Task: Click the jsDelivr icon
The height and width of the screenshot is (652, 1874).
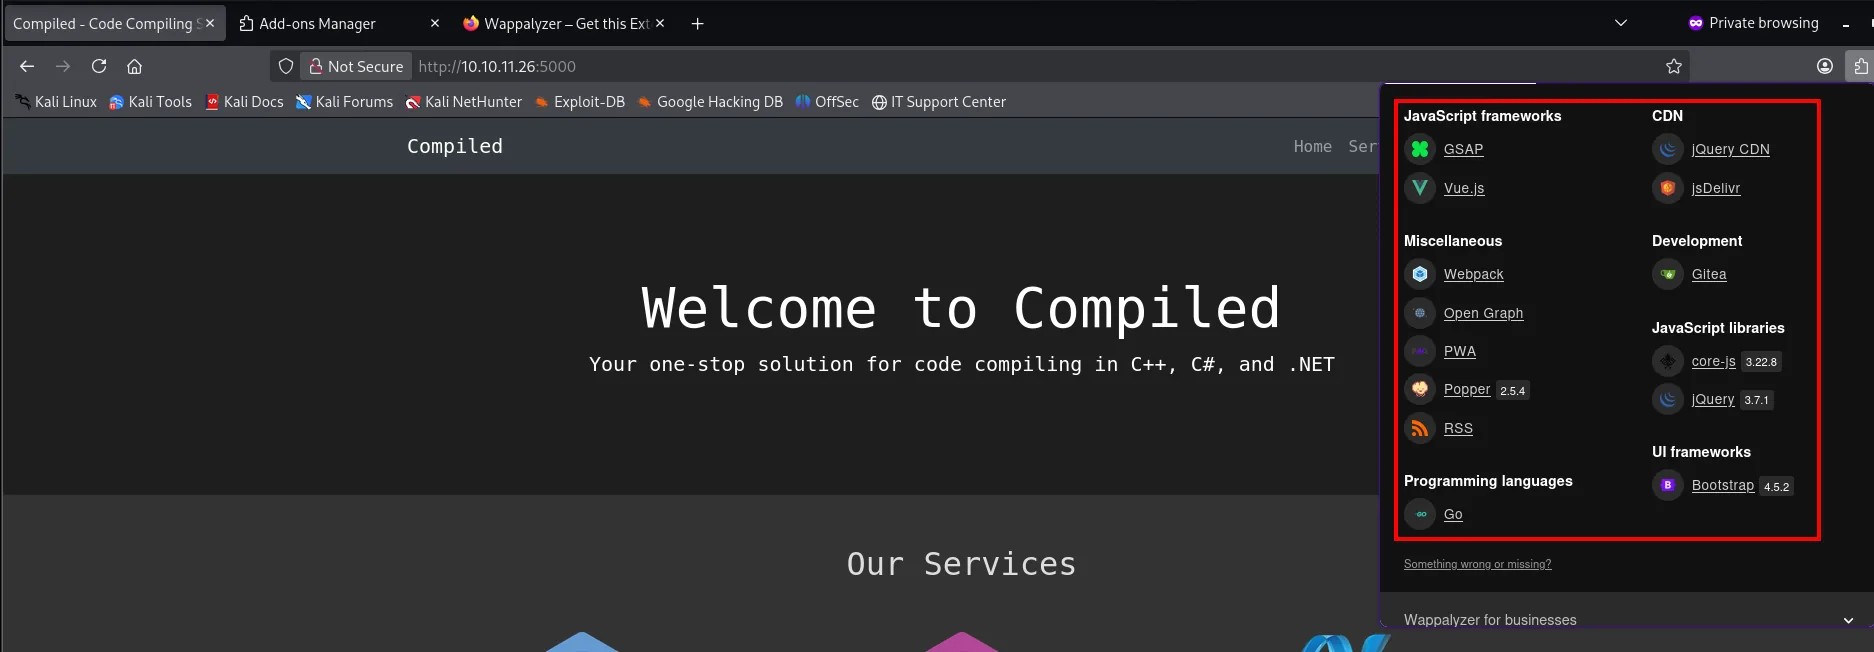Action: [1668, 188]
